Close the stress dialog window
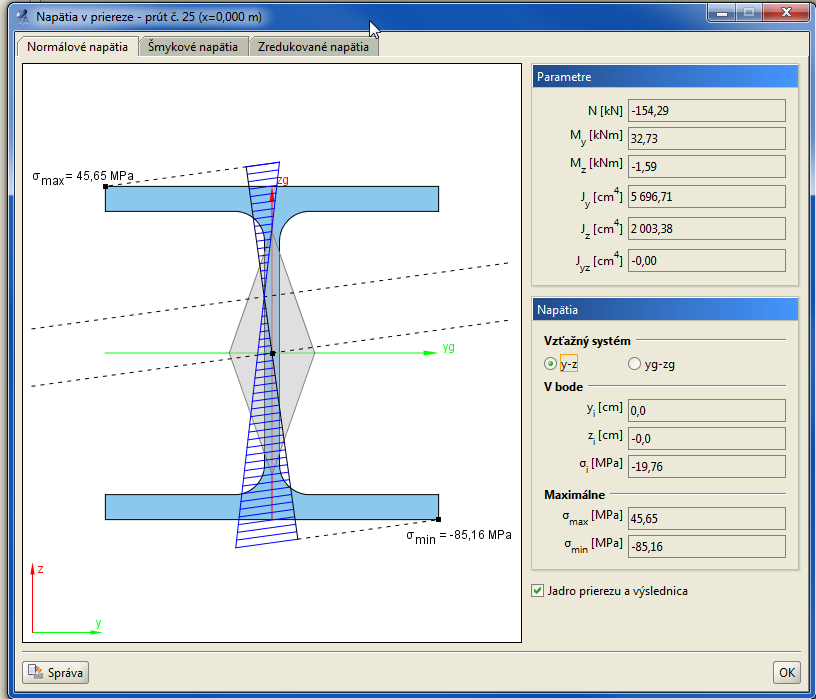The width and height of the screenshot is (816, 699). click(x=786, y=12)
